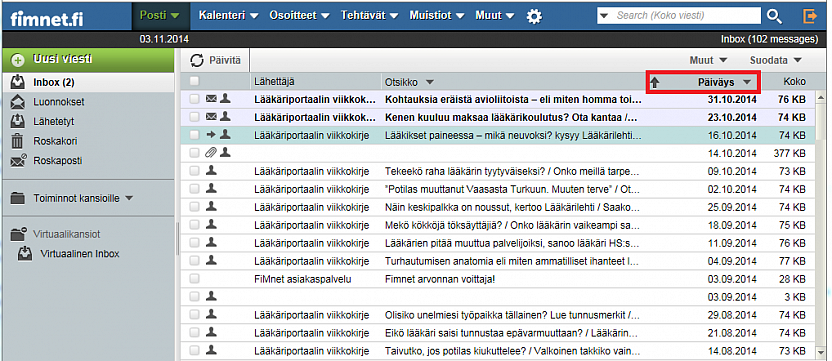Click the green plus icon of Uusi viesti

click(x=18, y=60)
